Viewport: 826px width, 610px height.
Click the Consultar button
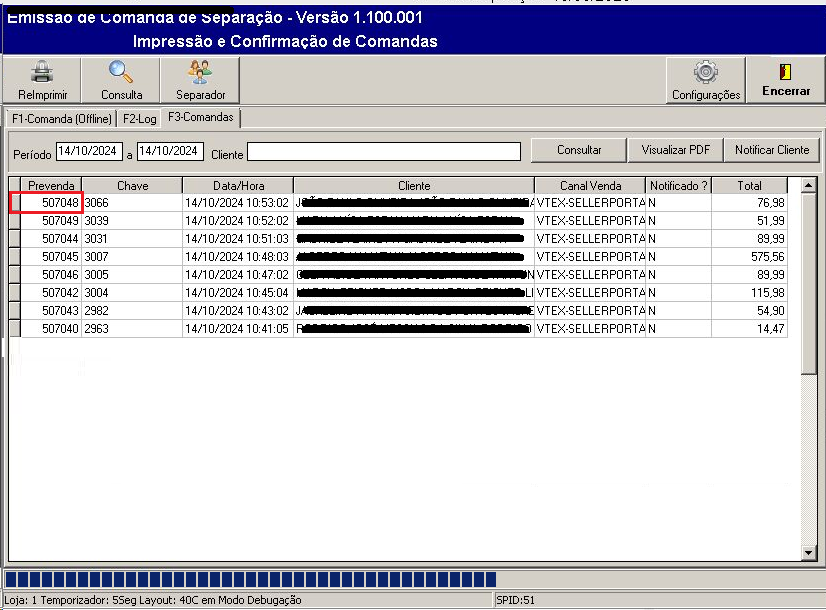(x=579, y=150)
